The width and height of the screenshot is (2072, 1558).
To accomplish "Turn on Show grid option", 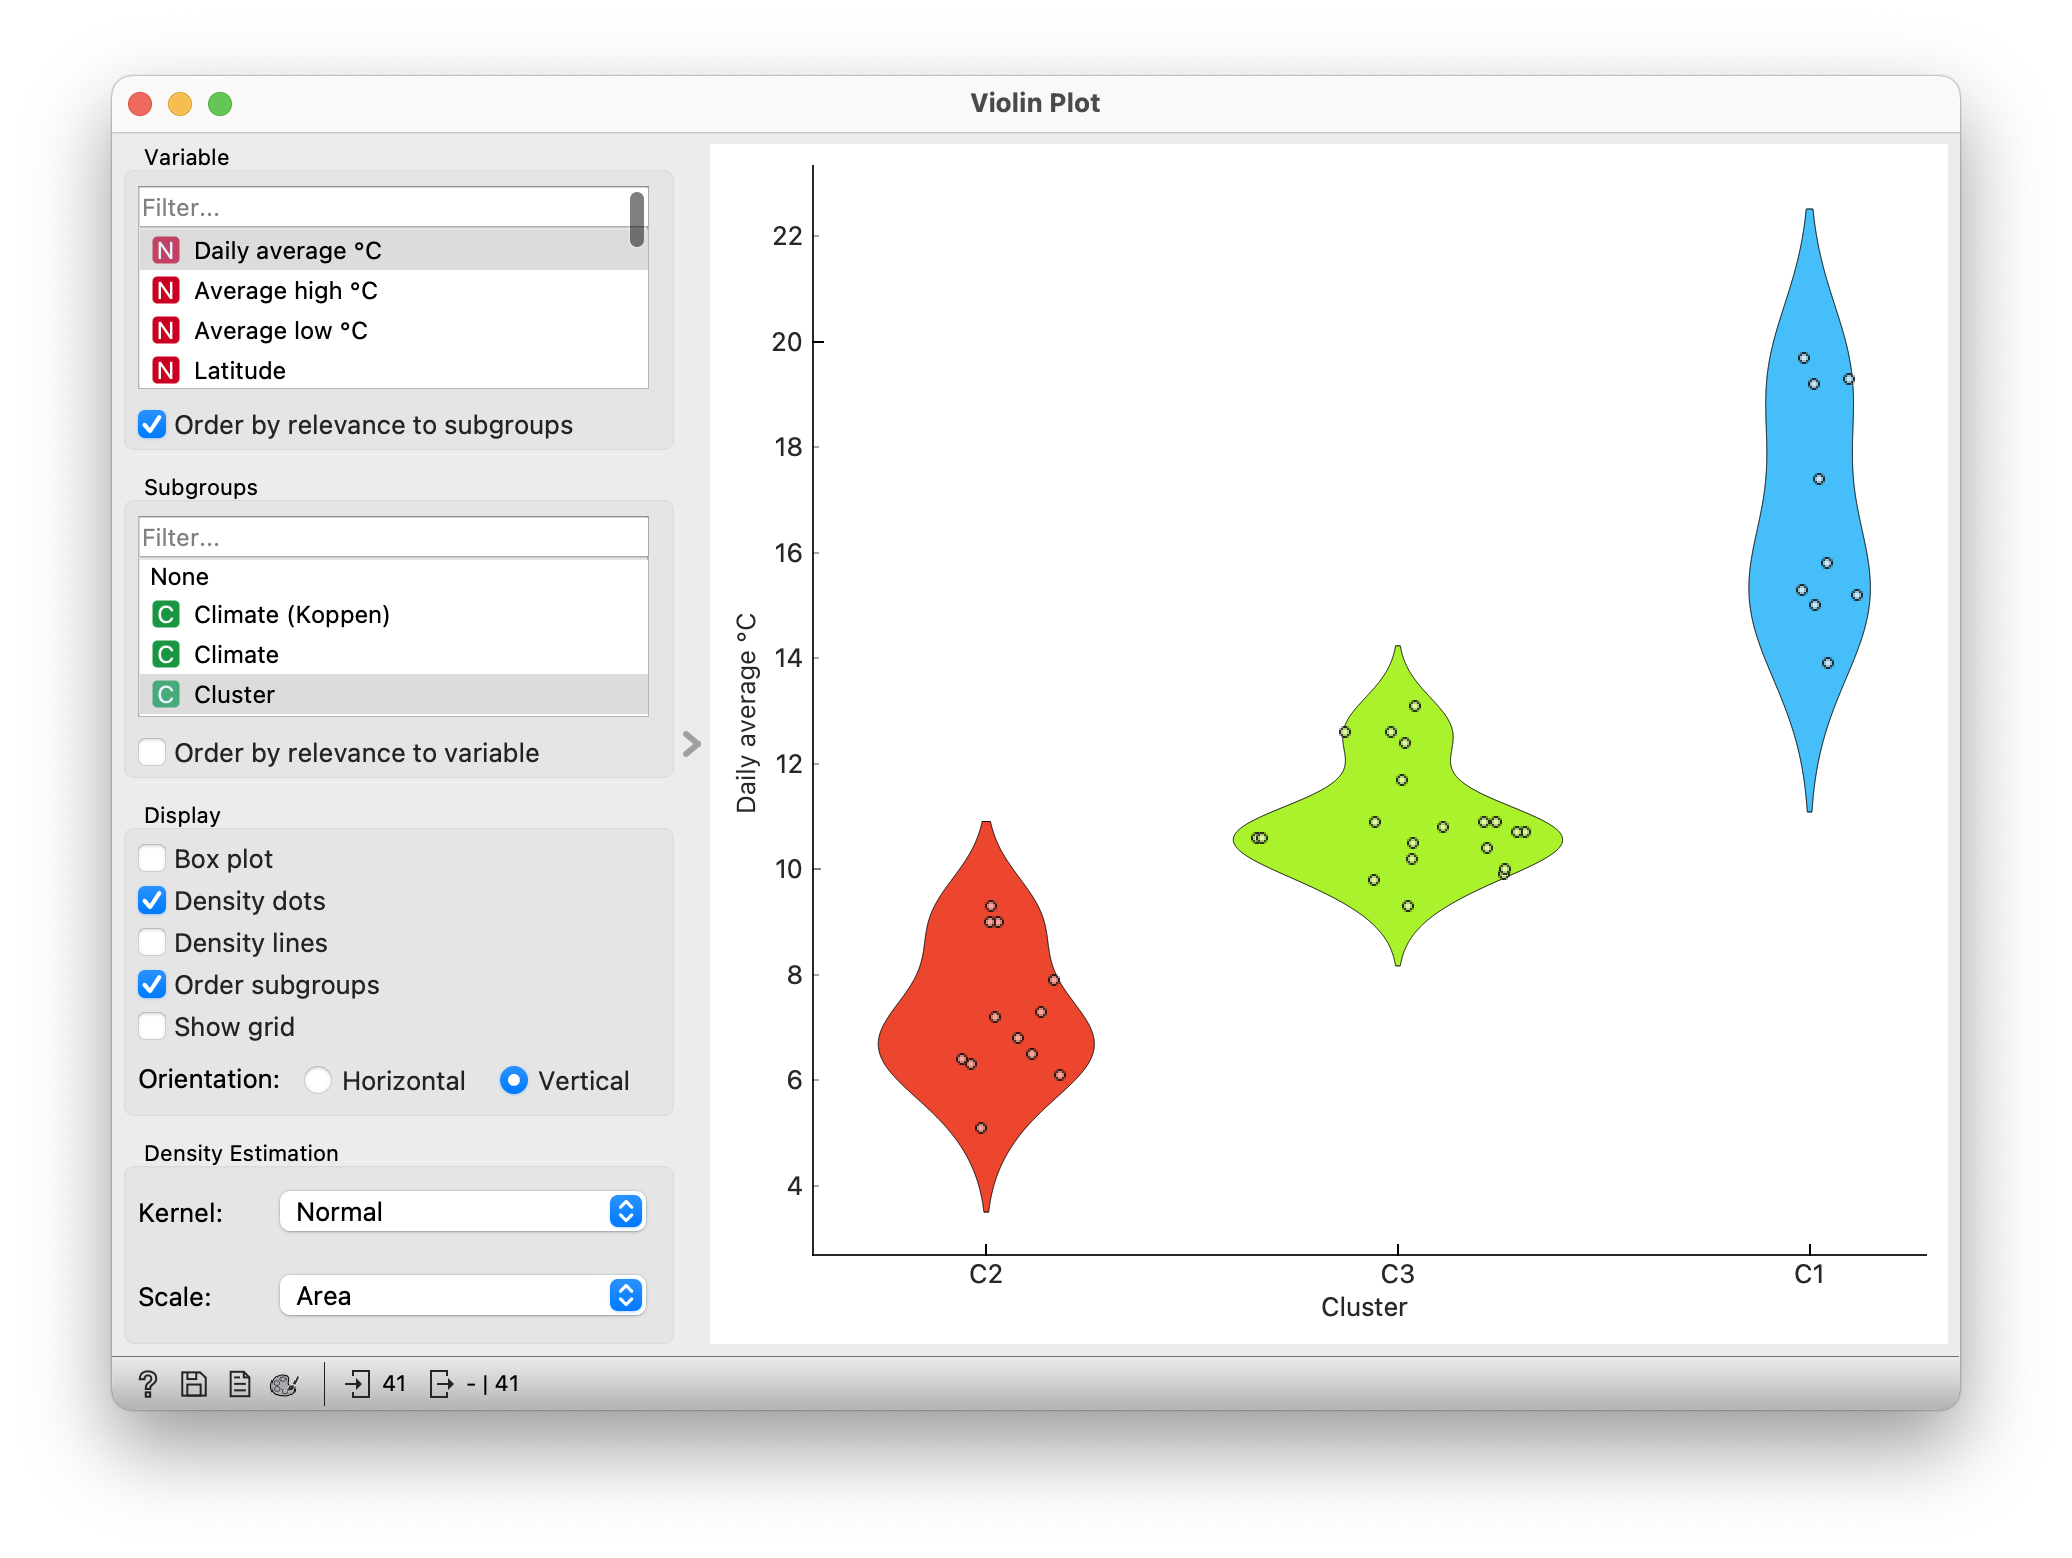I will click(x=153, y=1027).
